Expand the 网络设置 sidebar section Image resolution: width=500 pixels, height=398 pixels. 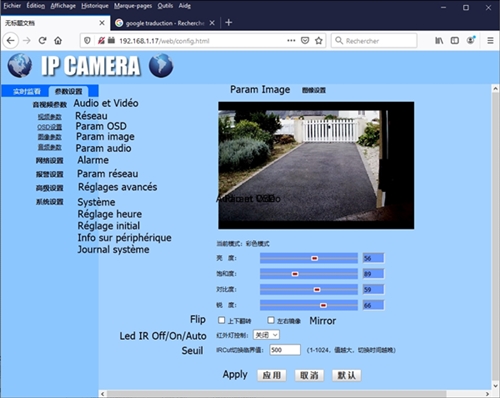[x=50, y=161]
